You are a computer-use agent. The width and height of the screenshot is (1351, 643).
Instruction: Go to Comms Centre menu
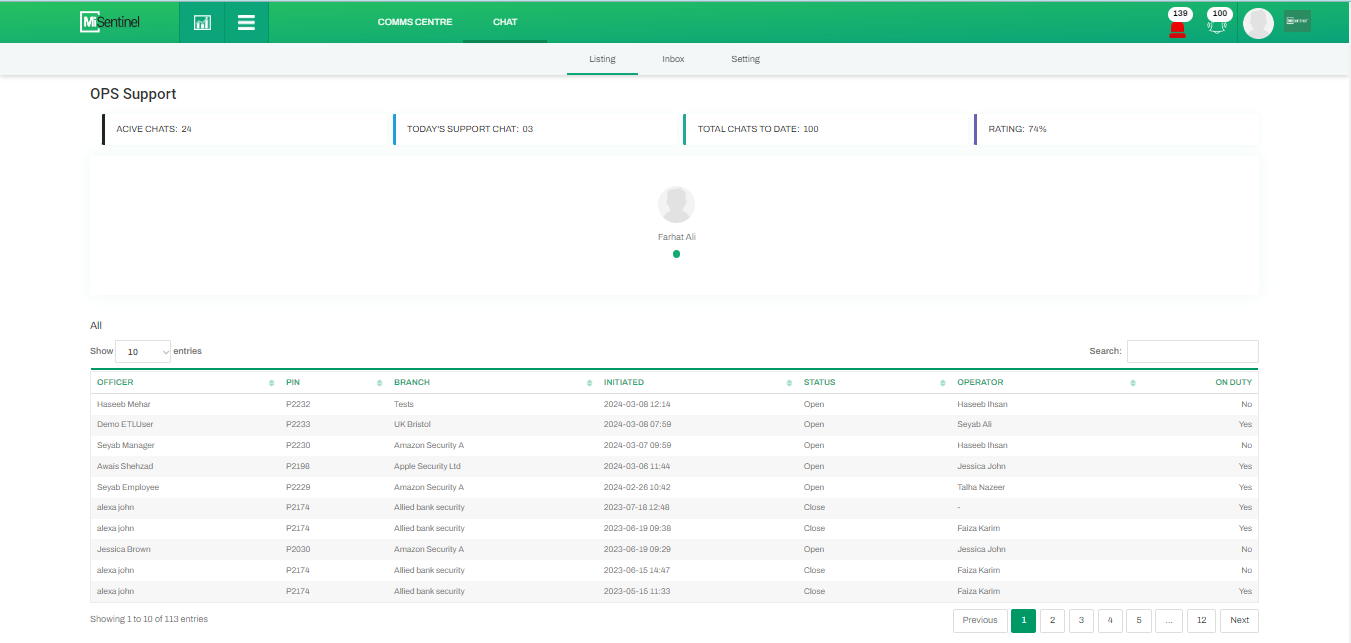tap(415, 22)
